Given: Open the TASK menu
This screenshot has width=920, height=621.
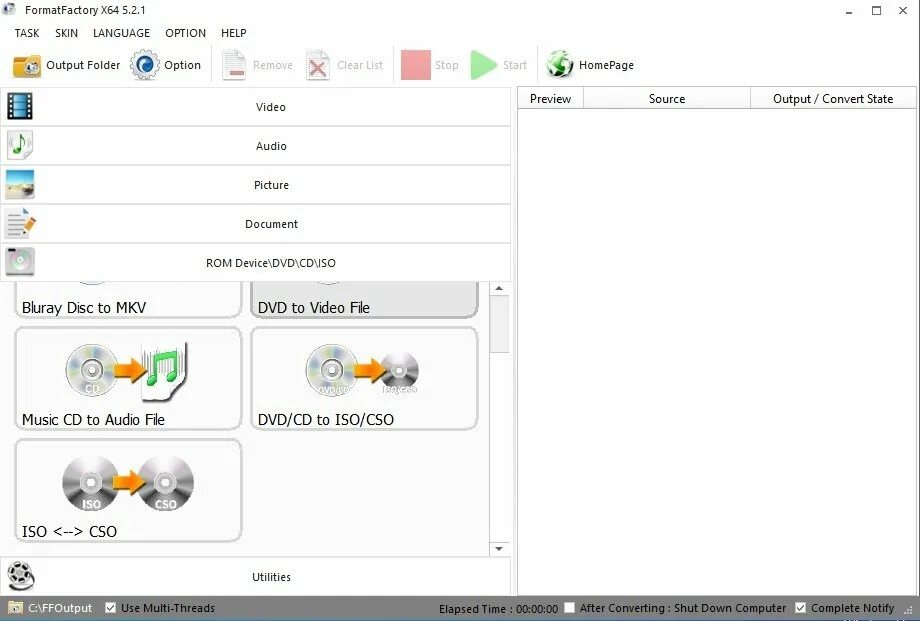Looking at the screenshot, I should 27,33.
